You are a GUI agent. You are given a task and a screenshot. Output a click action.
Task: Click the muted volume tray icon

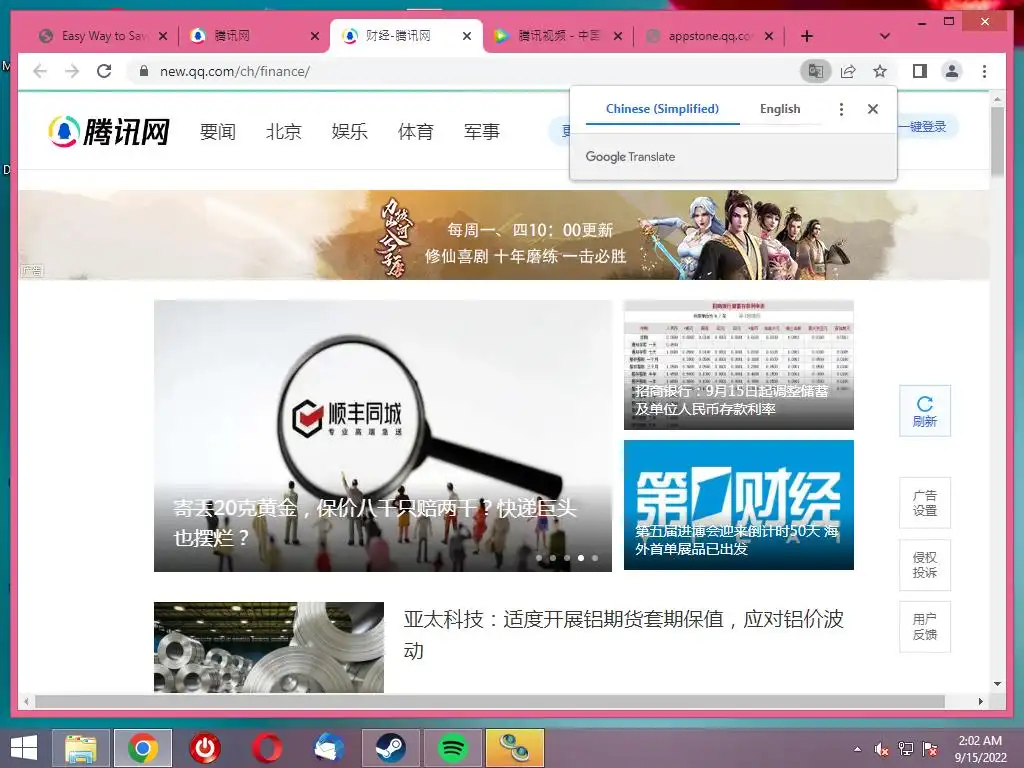(x=881, y=749)
